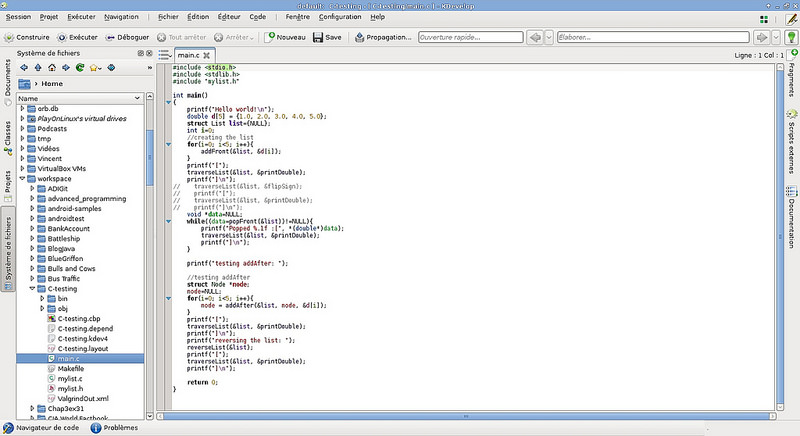Switch to the main.c tab

pos(187,53)
